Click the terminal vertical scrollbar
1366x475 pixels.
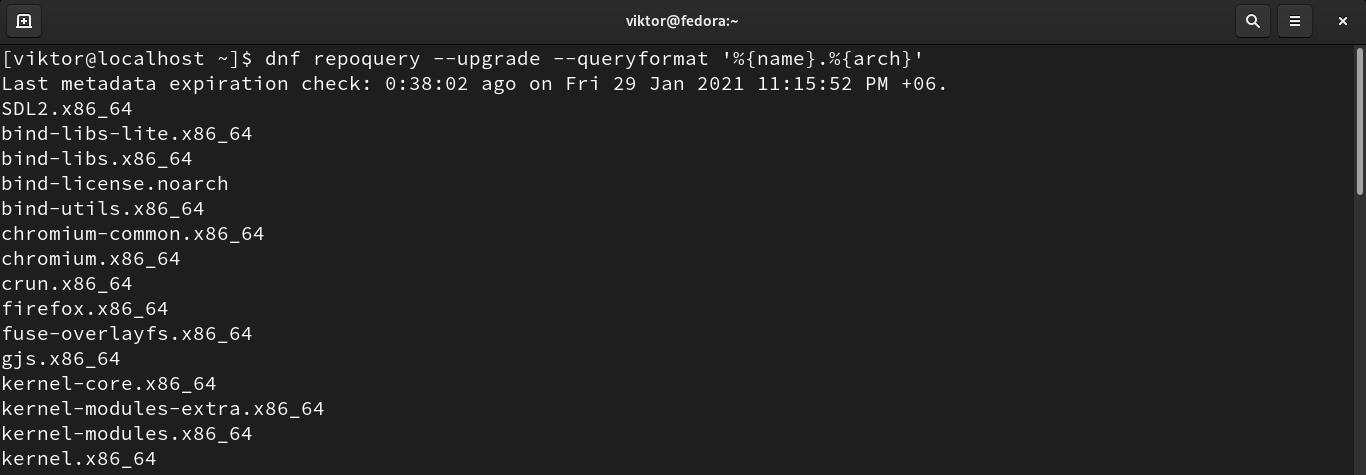click(x=1360, y=120)
